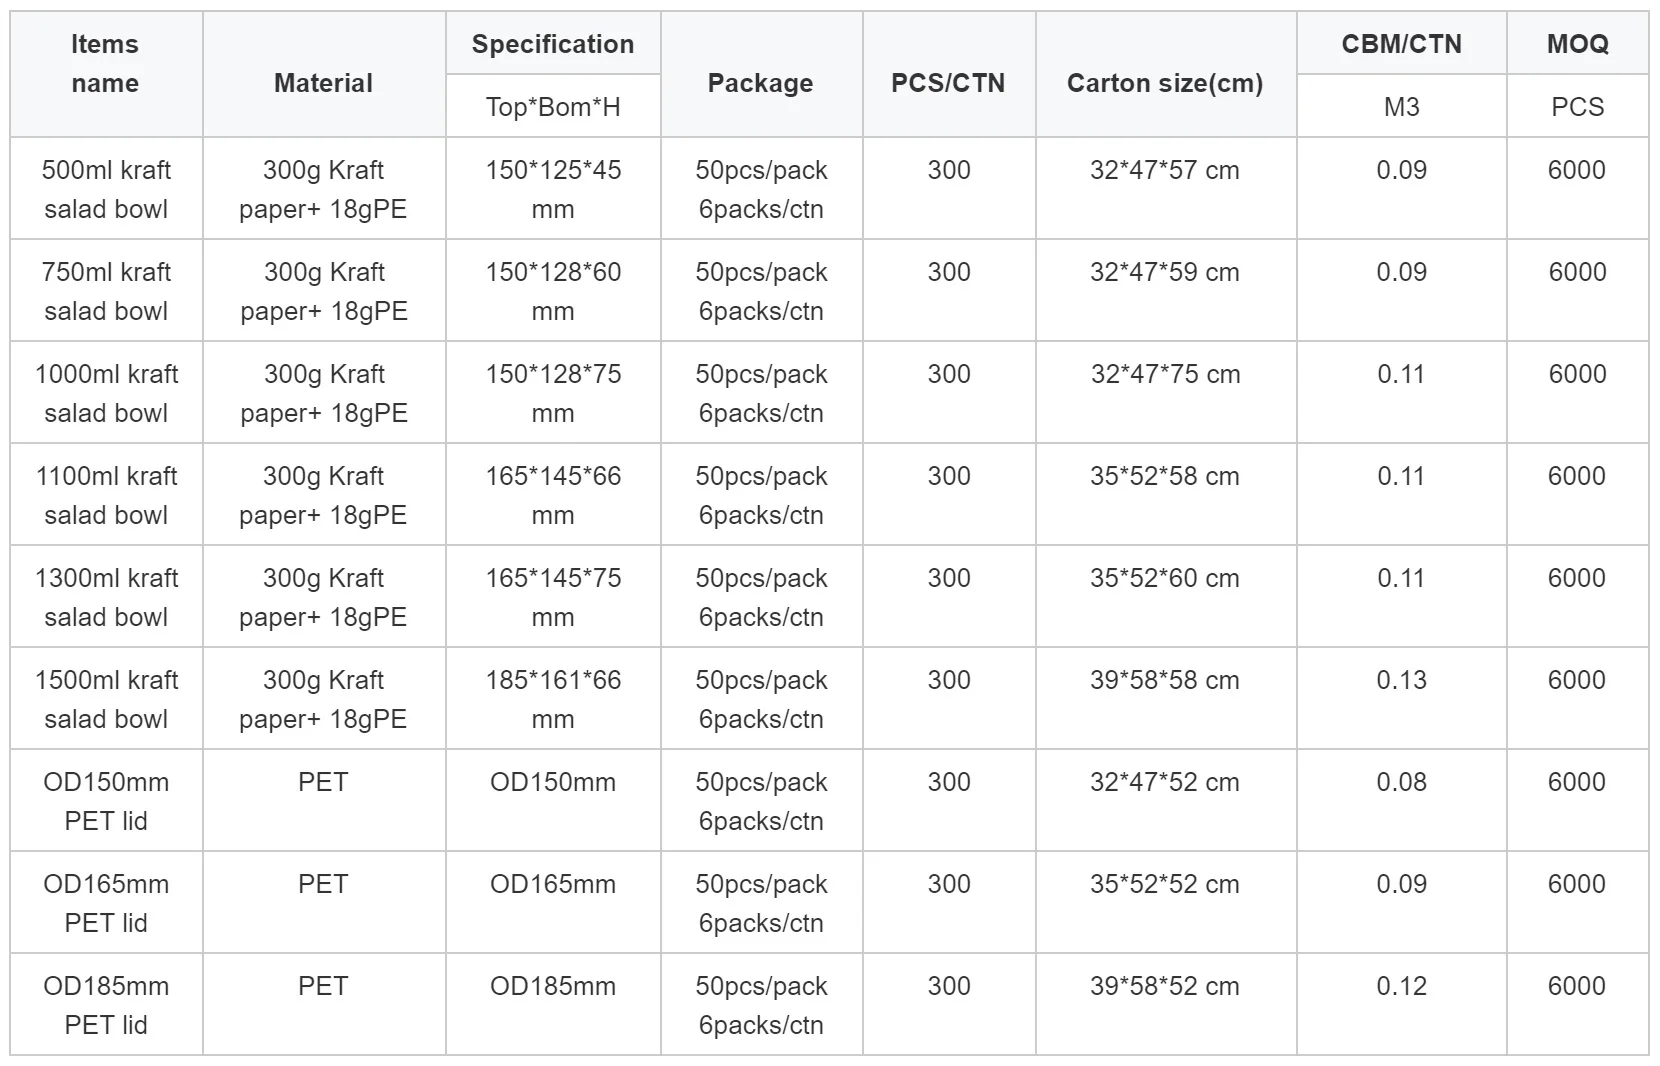1660x1066 pixels.
Task: Click the 0.08 CBM value cell
Action: 1401,782
